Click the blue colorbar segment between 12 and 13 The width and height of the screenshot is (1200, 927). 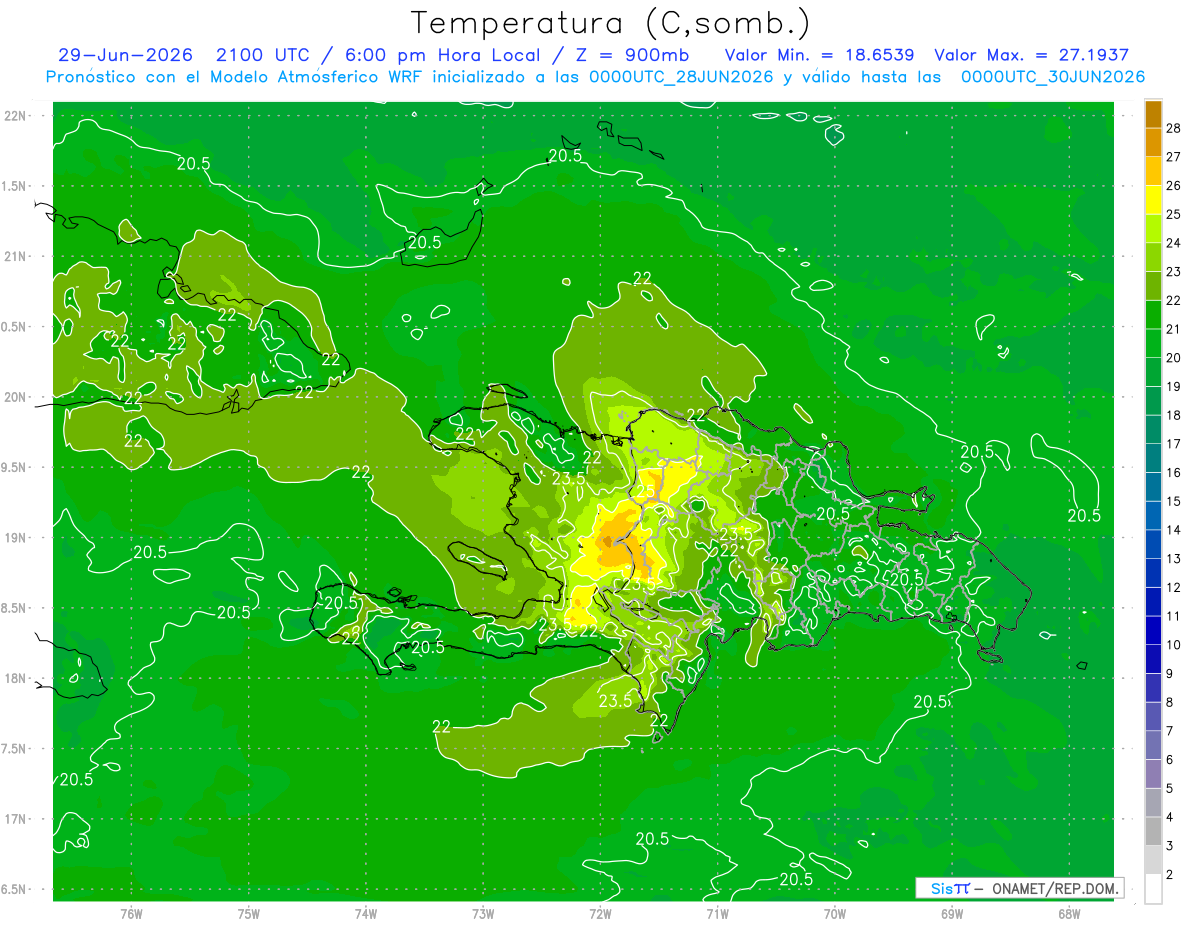click(1153, 574)
